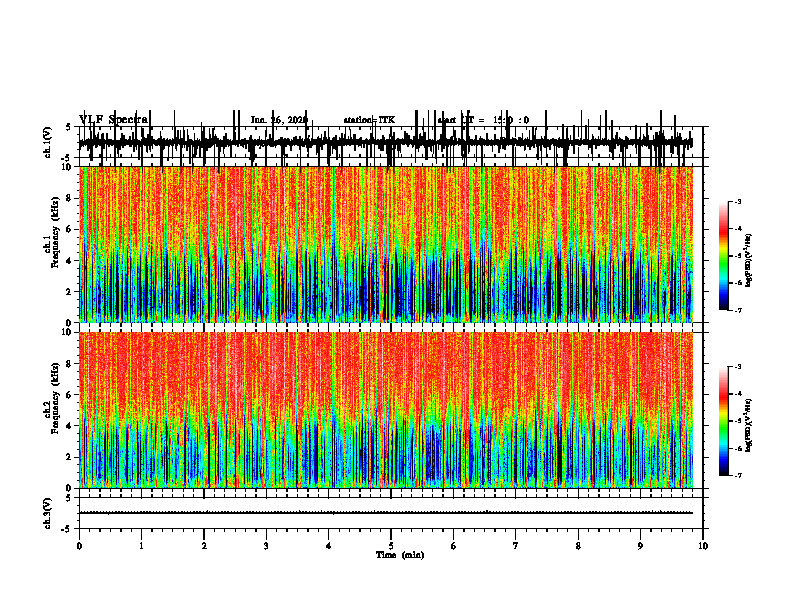Screen dimensions: 792x612
Task: Click the '8' minute tick on the time axis
Action: tap(578, 546)
